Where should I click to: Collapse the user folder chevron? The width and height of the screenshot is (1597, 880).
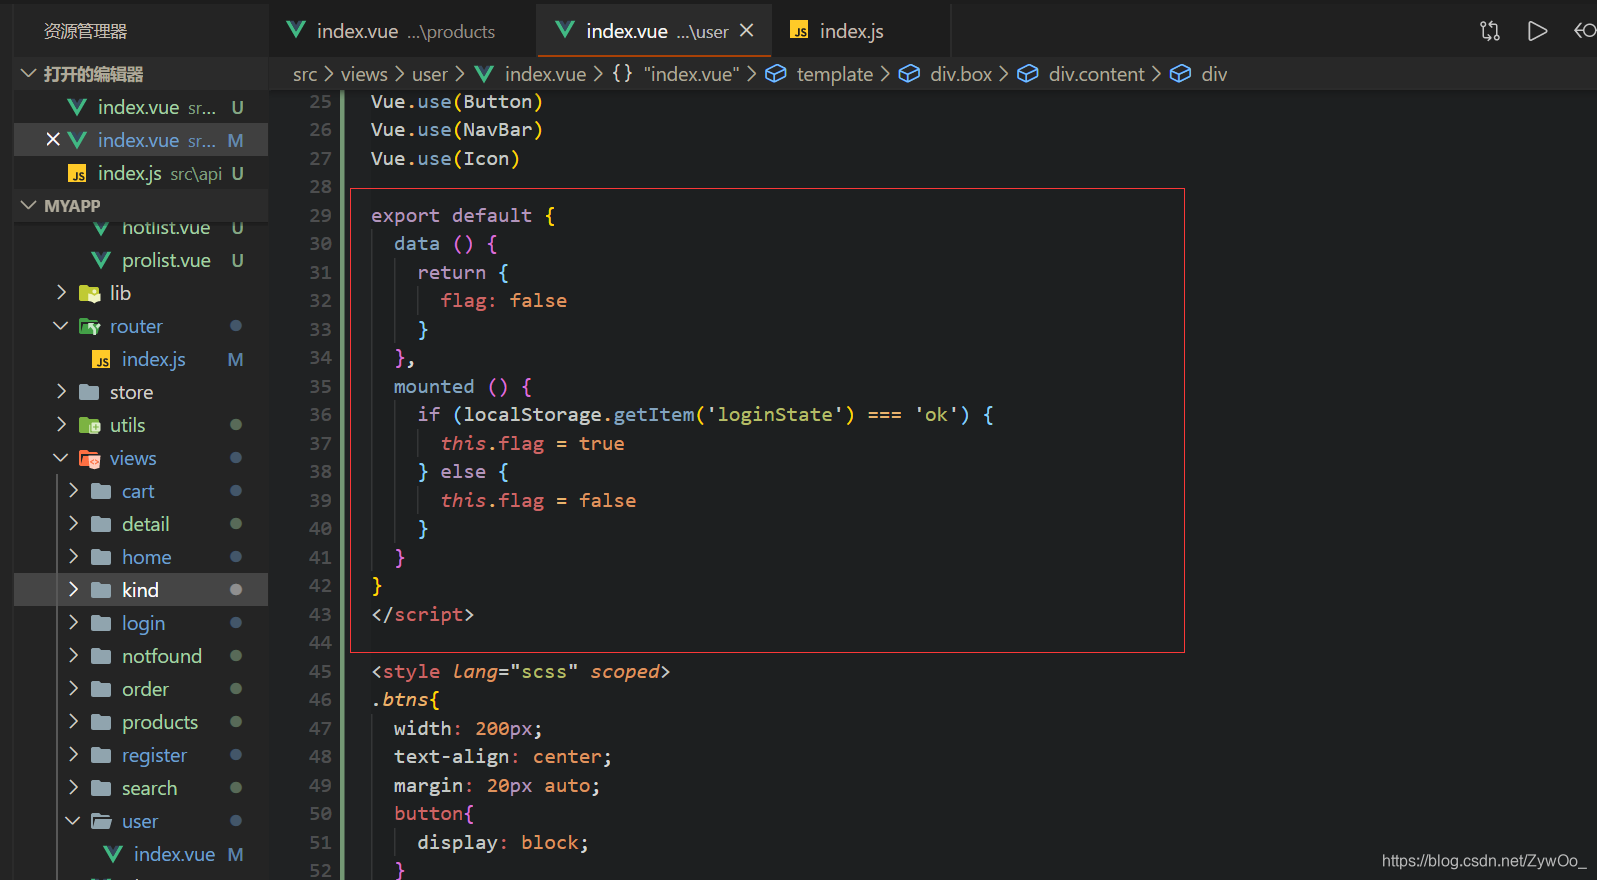(72, 821)
